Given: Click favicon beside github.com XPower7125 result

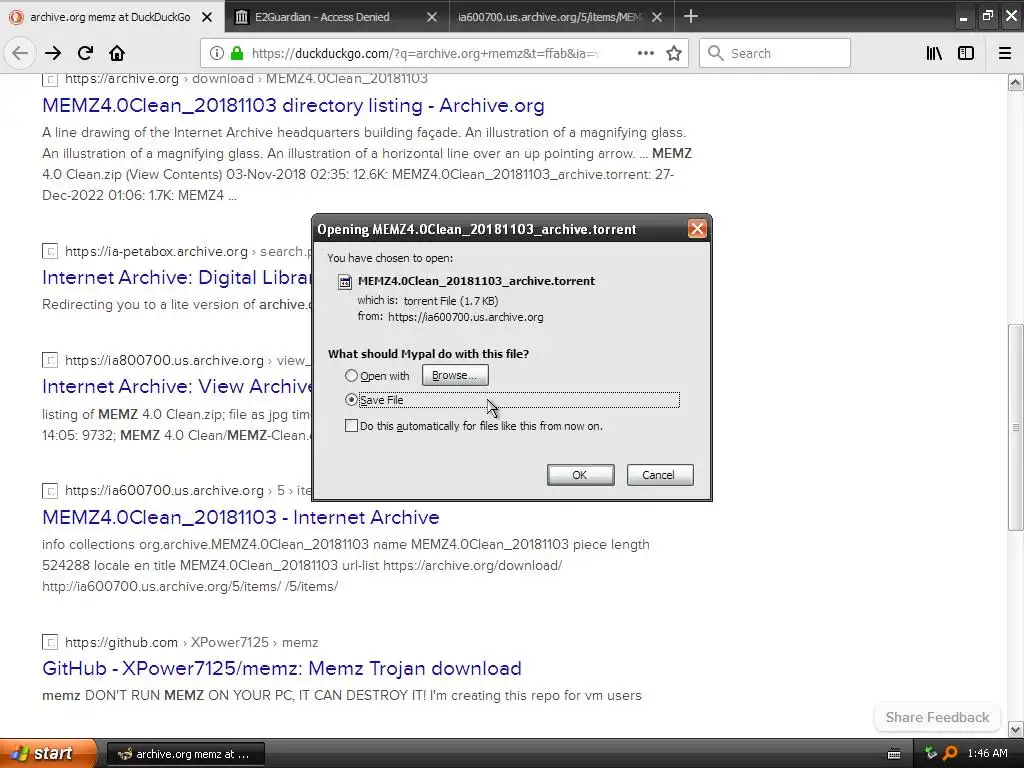Looking at the screenshot, I should (50, 642).
